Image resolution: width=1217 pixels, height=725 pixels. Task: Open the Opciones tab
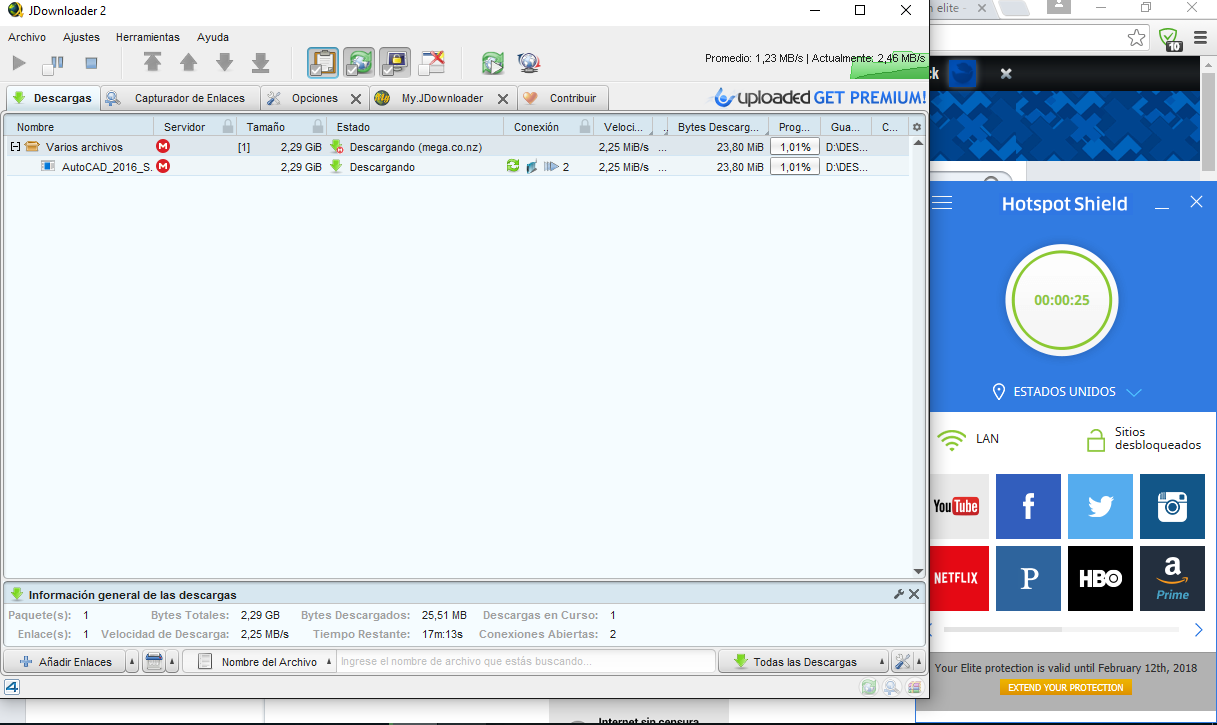click(314, 98)
